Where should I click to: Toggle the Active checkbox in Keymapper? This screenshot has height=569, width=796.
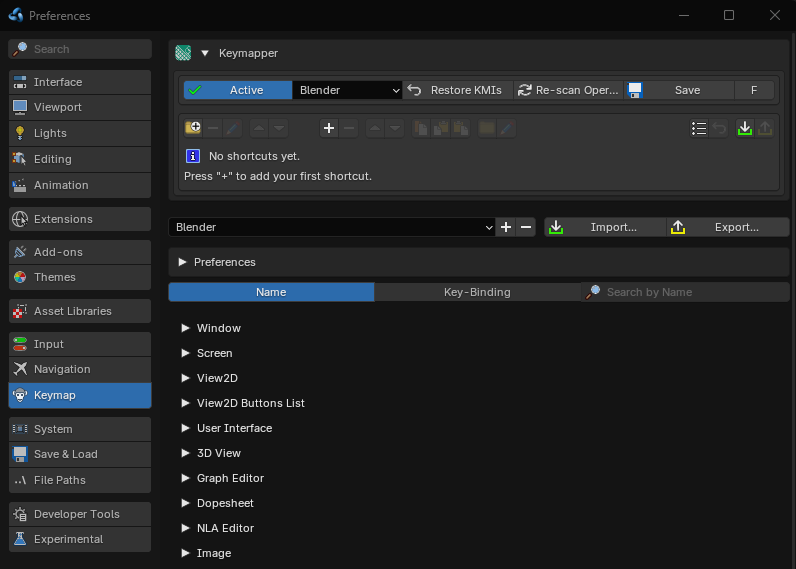pyautogui.click(x=238, y=90)
